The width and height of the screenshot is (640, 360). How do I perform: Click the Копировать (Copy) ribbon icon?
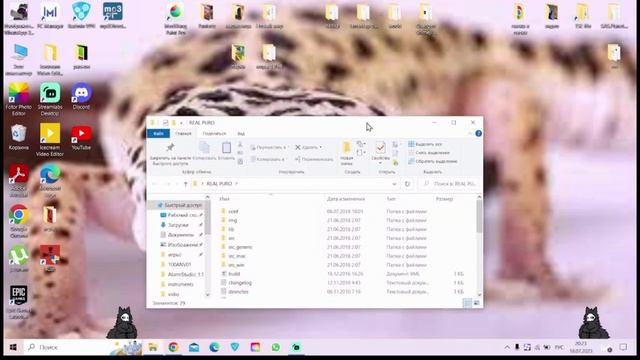204,147
